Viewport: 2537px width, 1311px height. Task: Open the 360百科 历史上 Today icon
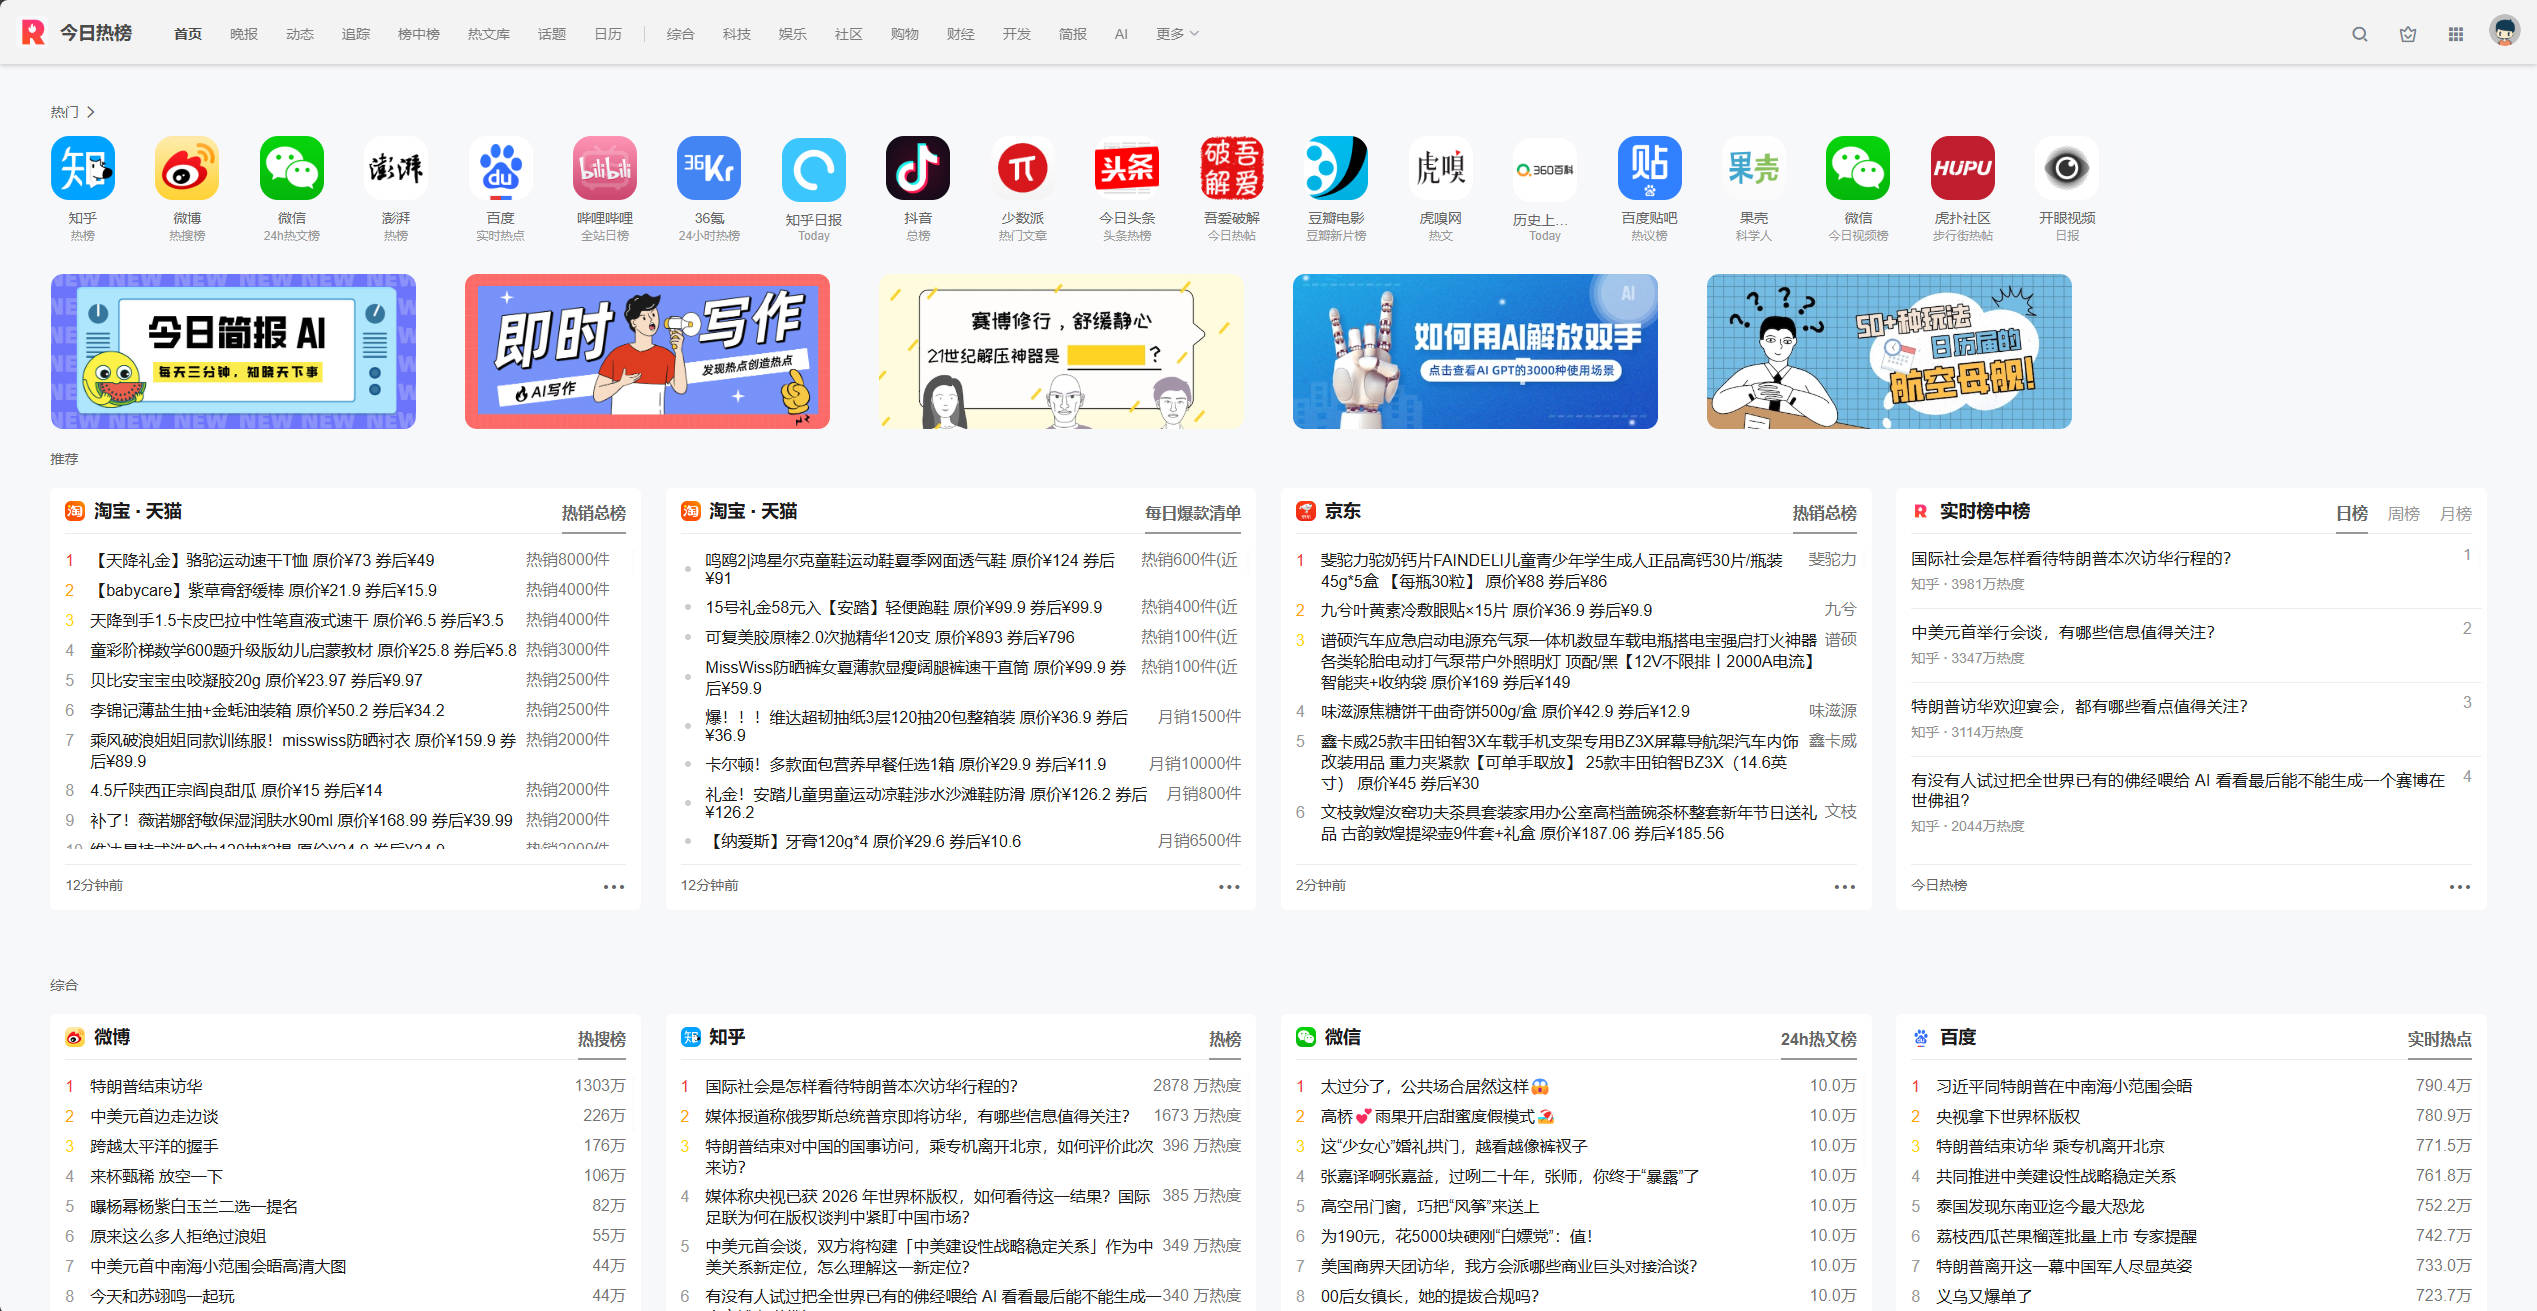(1545, 169)
